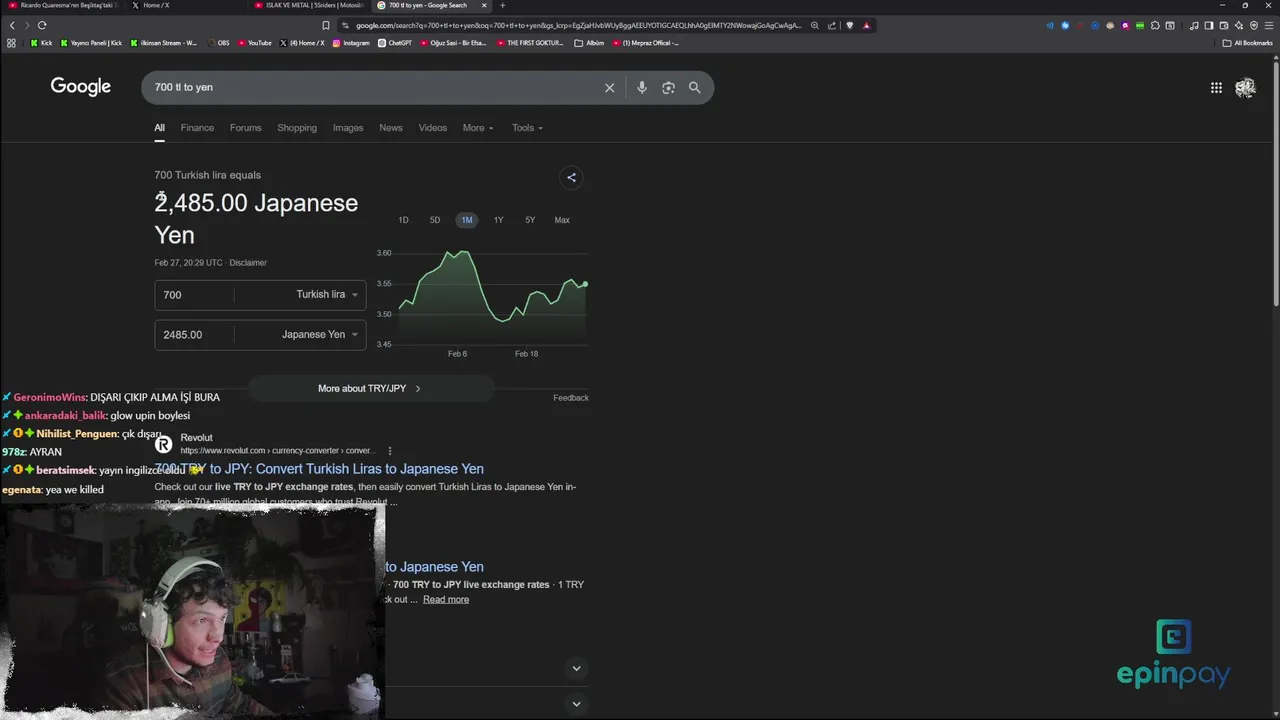Expand the first collapsed question chevron
The height and width of the screenshot is (720, 1280).
click(576, 668)
